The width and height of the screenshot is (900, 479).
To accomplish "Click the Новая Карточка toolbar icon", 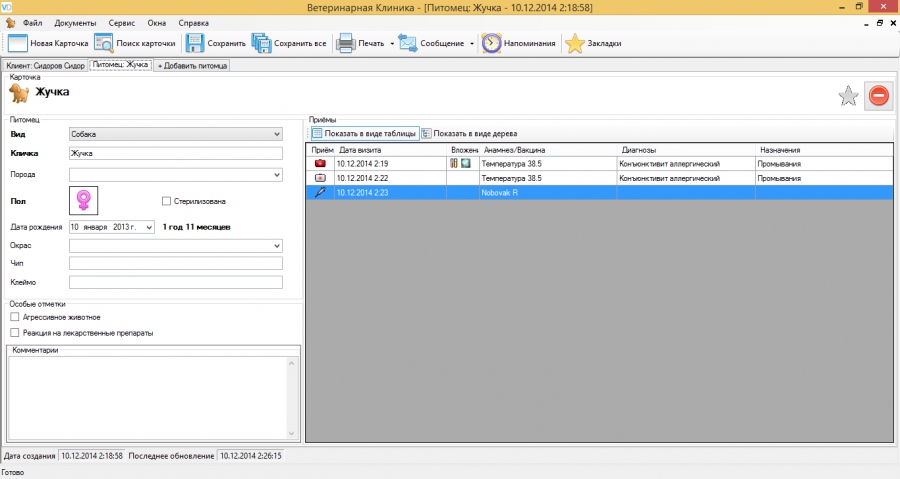I will coord(17,44).
